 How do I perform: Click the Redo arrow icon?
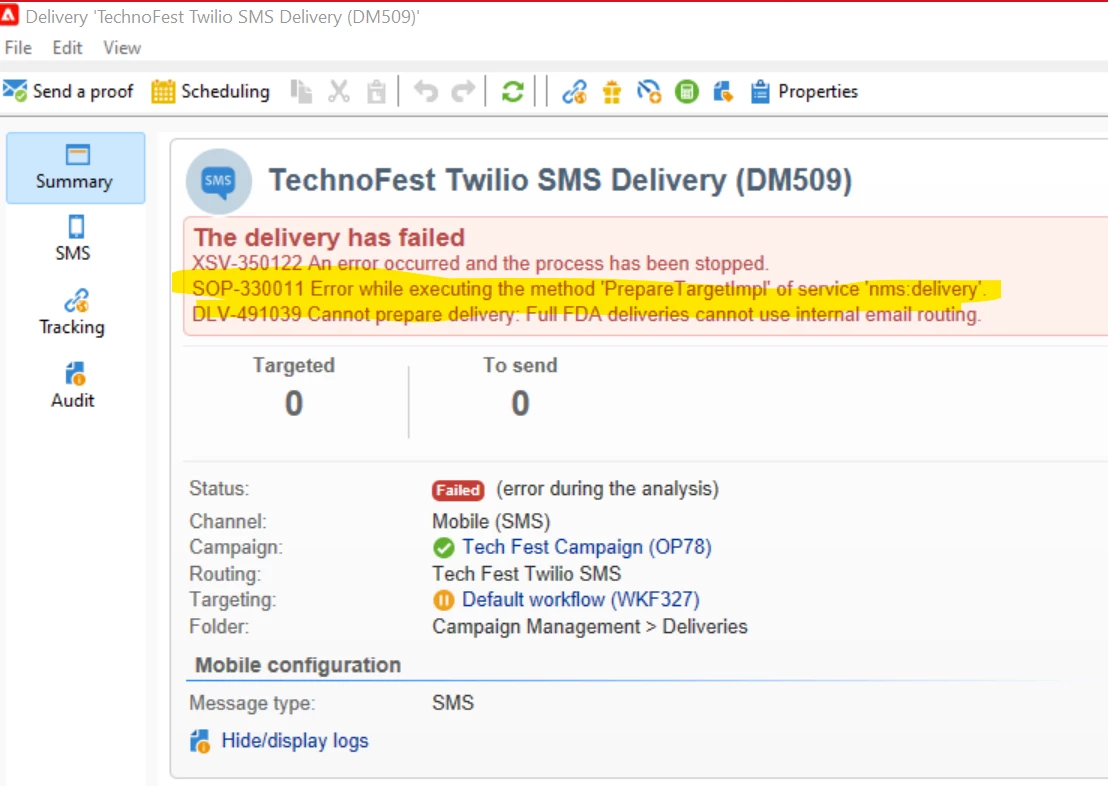tap(463, 92)
